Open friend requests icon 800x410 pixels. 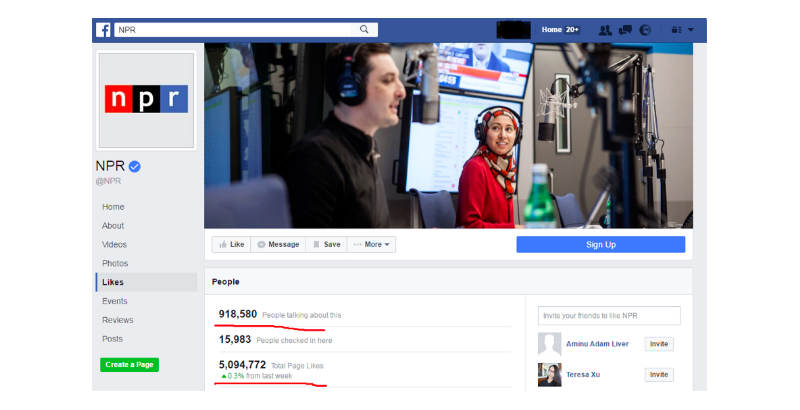tap(605, 30)
